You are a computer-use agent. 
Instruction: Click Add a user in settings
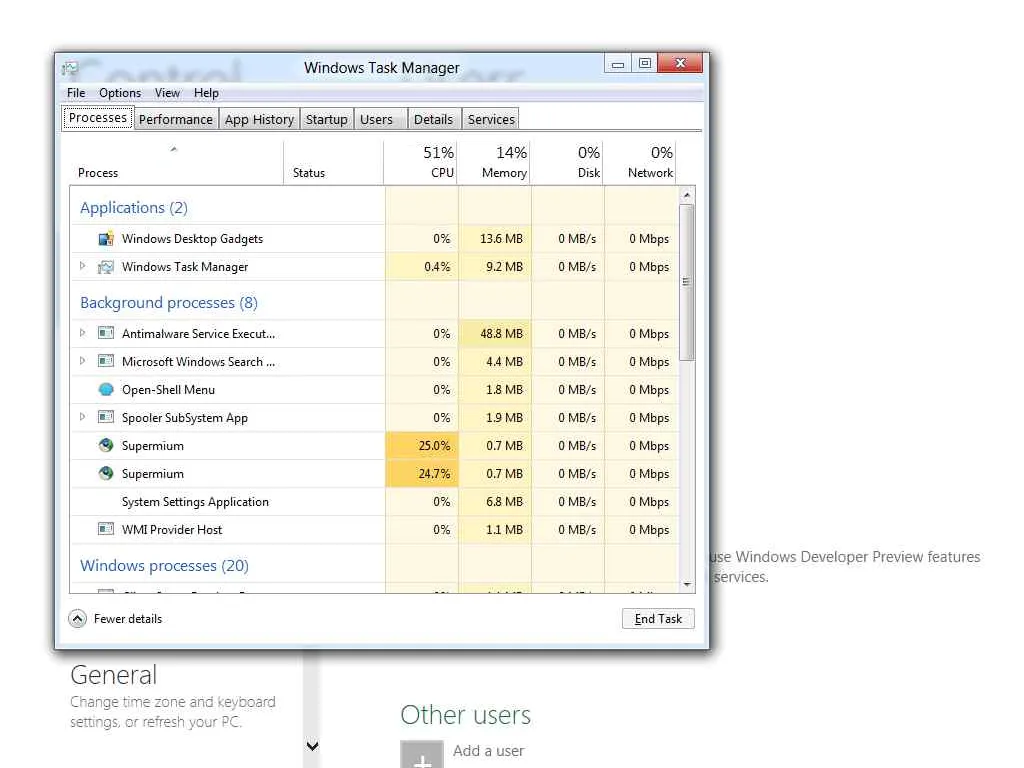(488, 751)
